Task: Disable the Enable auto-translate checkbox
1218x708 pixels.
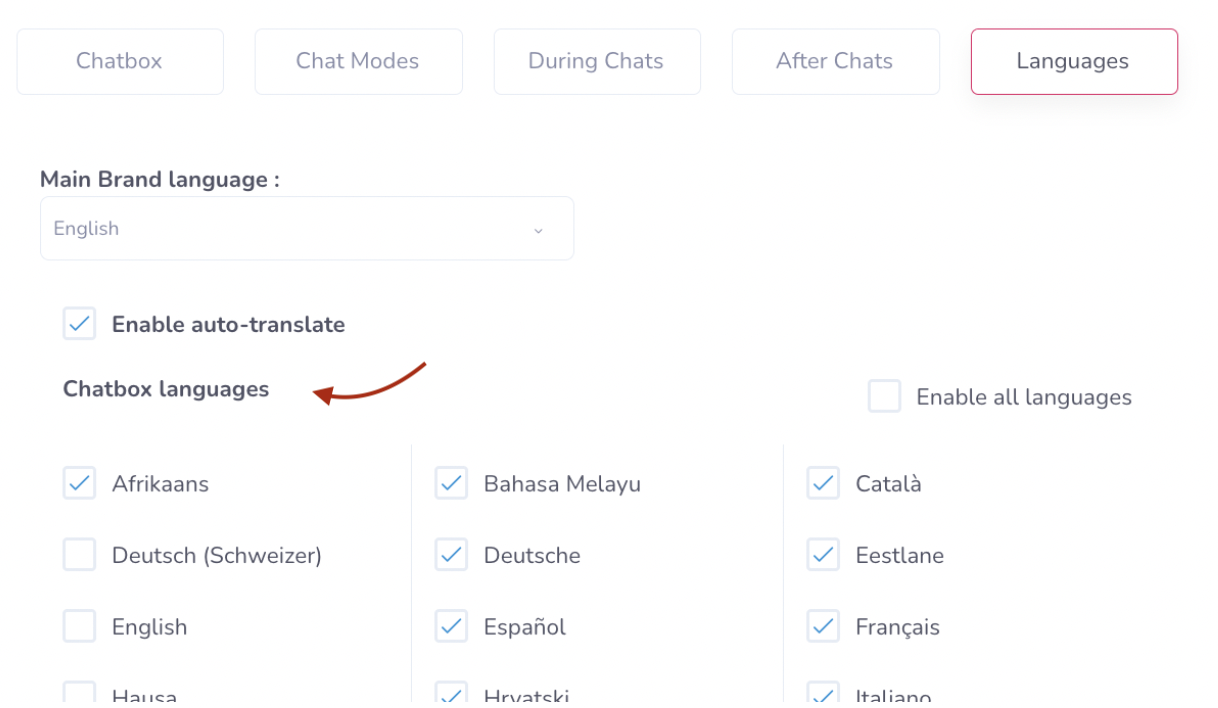Action: pos(80,324)
